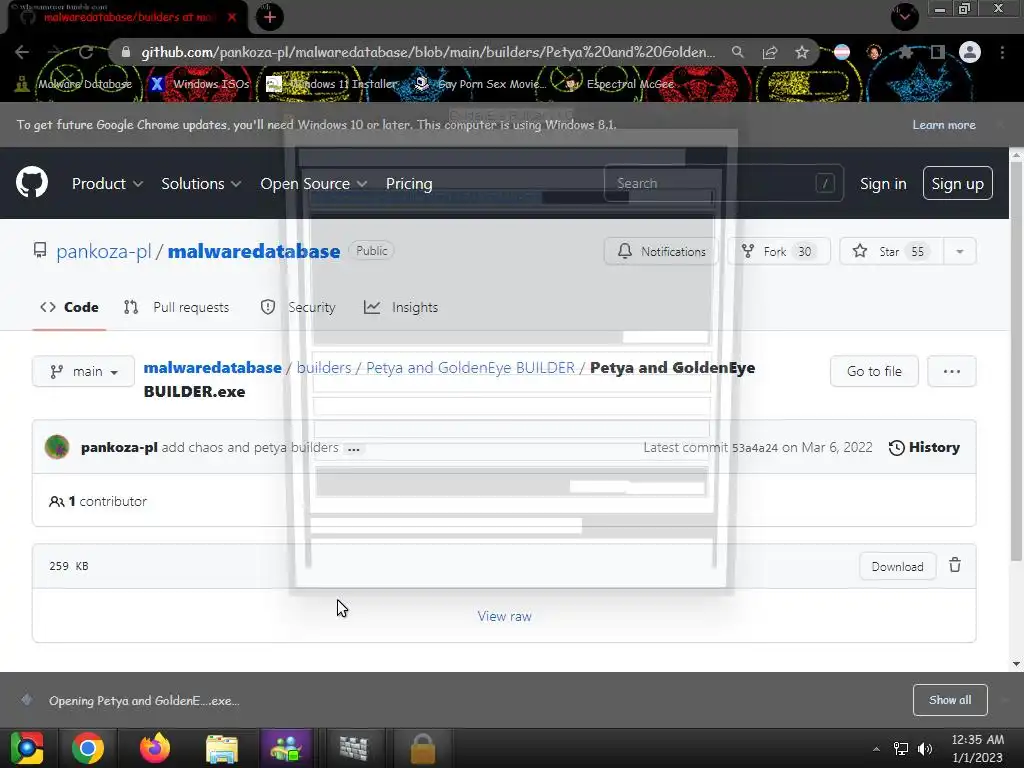Open the pankoza-pl commit author name
Screen dimensions: 1024x768
[119, 447]
